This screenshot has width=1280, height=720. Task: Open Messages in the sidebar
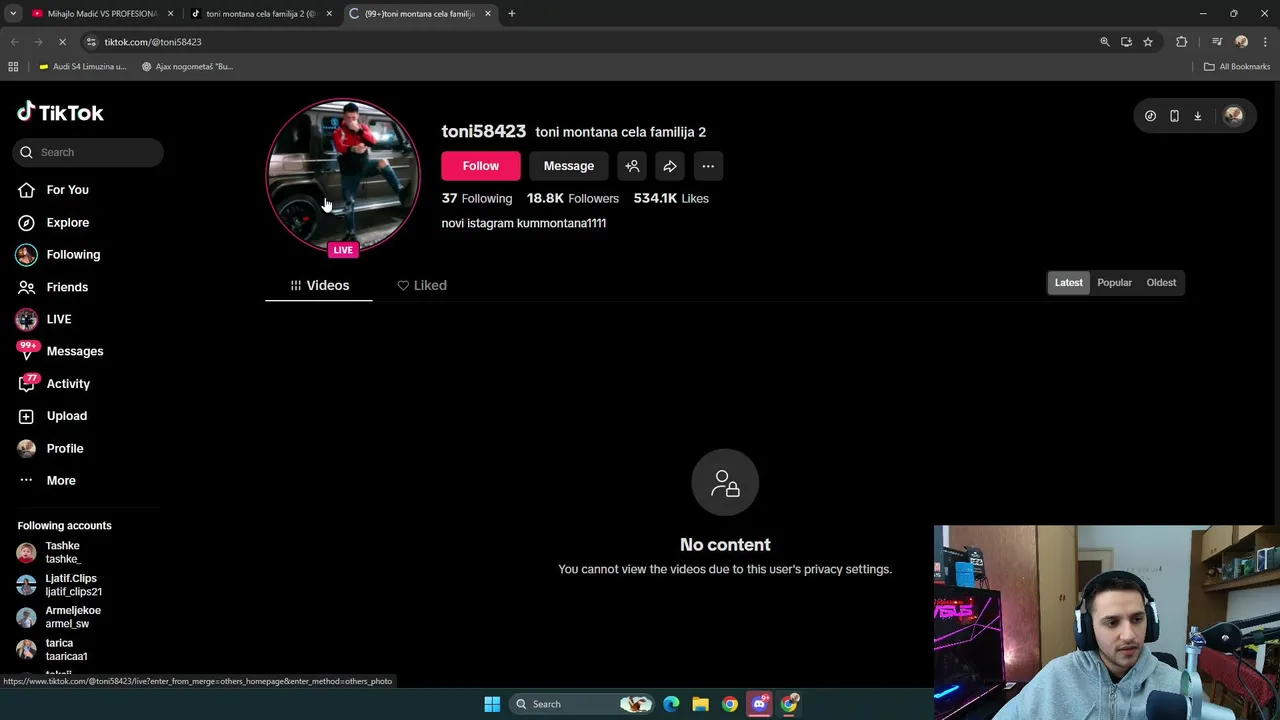60,351
